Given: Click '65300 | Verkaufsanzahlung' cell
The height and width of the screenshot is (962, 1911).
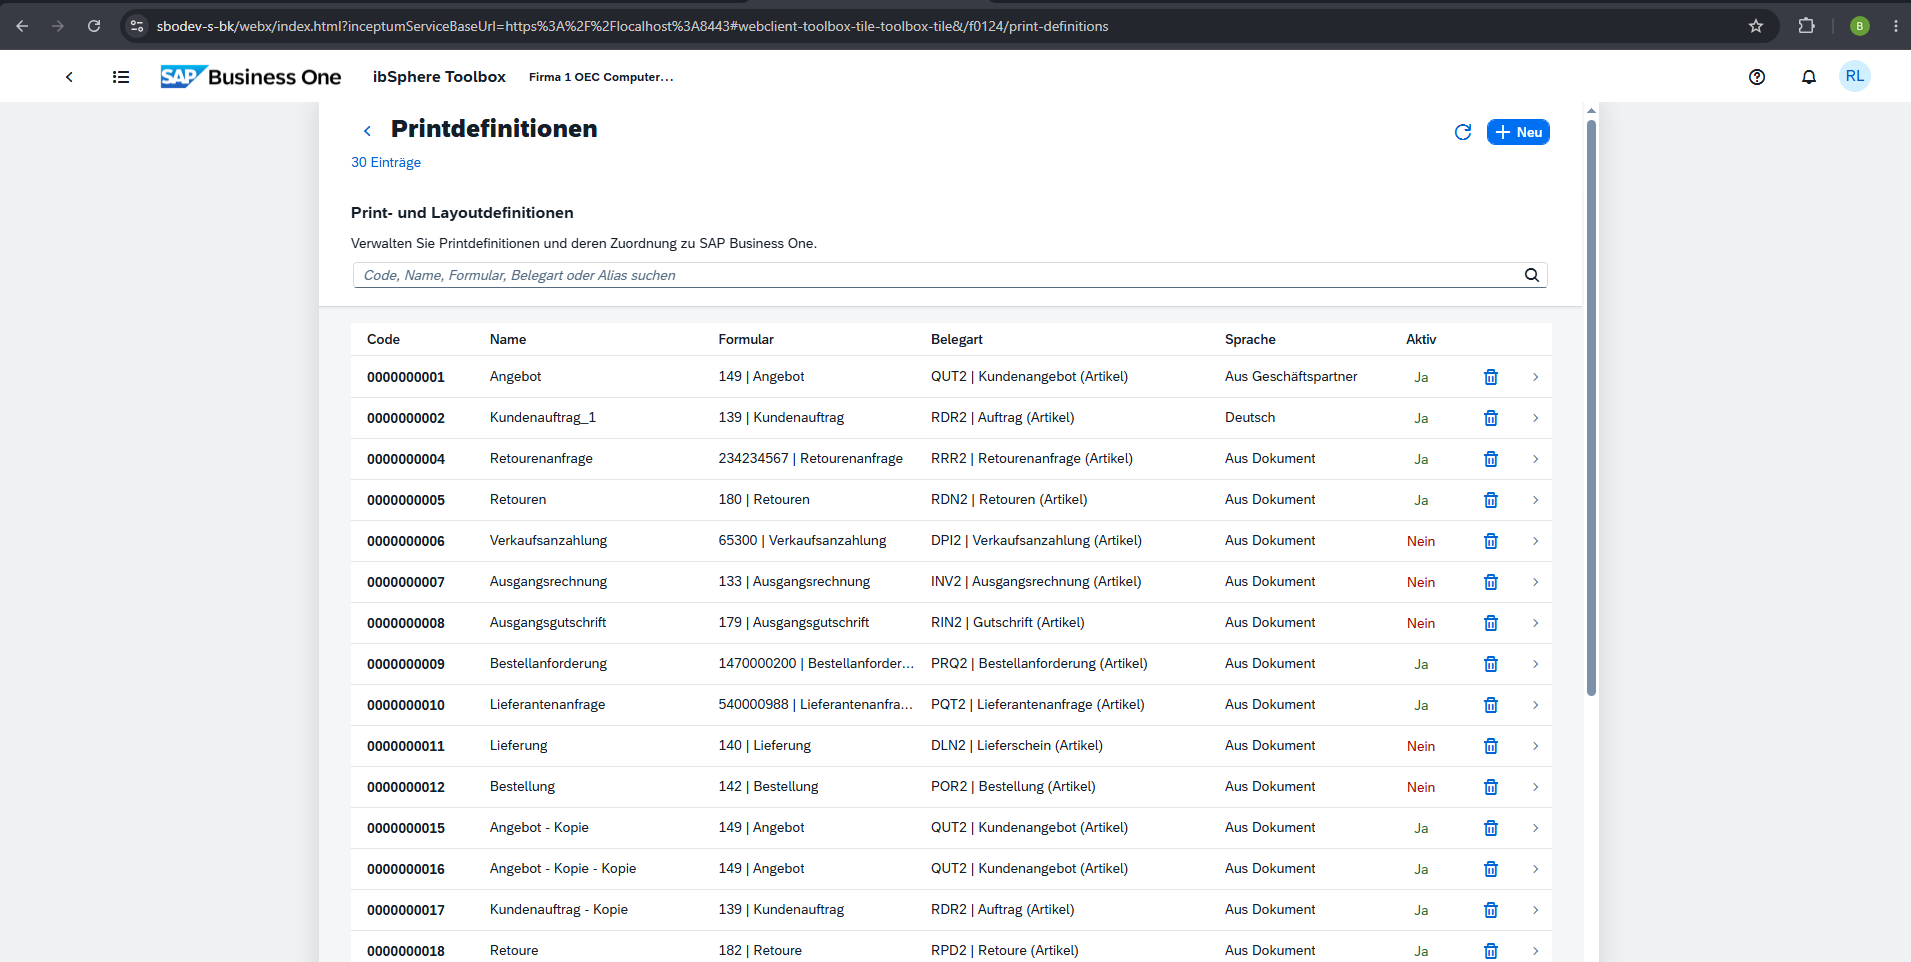Looking at the screenshot, I should (x=802, y=540).
